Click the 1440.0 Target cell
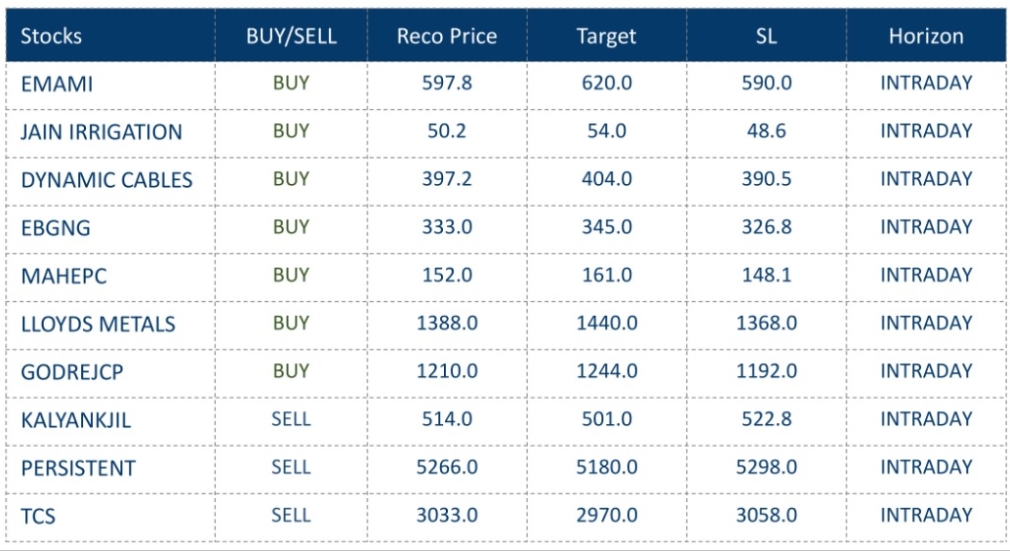1010x551 pixels. [x=606, y=324]
